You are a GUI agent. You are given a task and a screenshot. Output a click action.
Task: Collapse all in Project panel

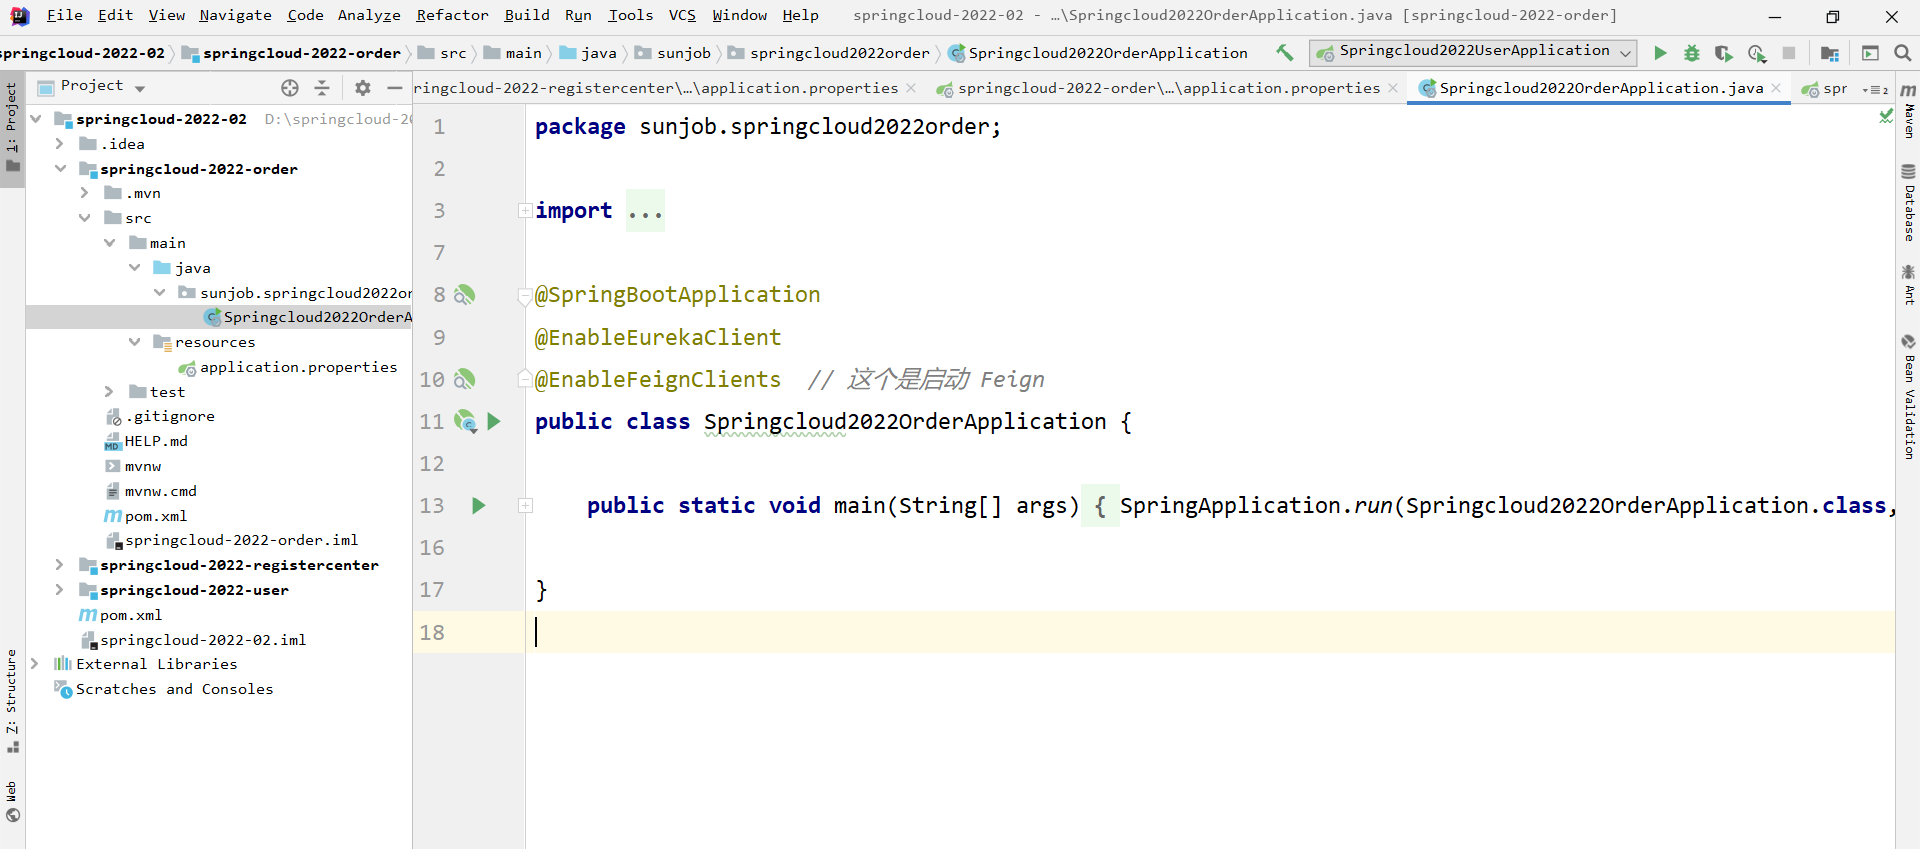(322, 88)
